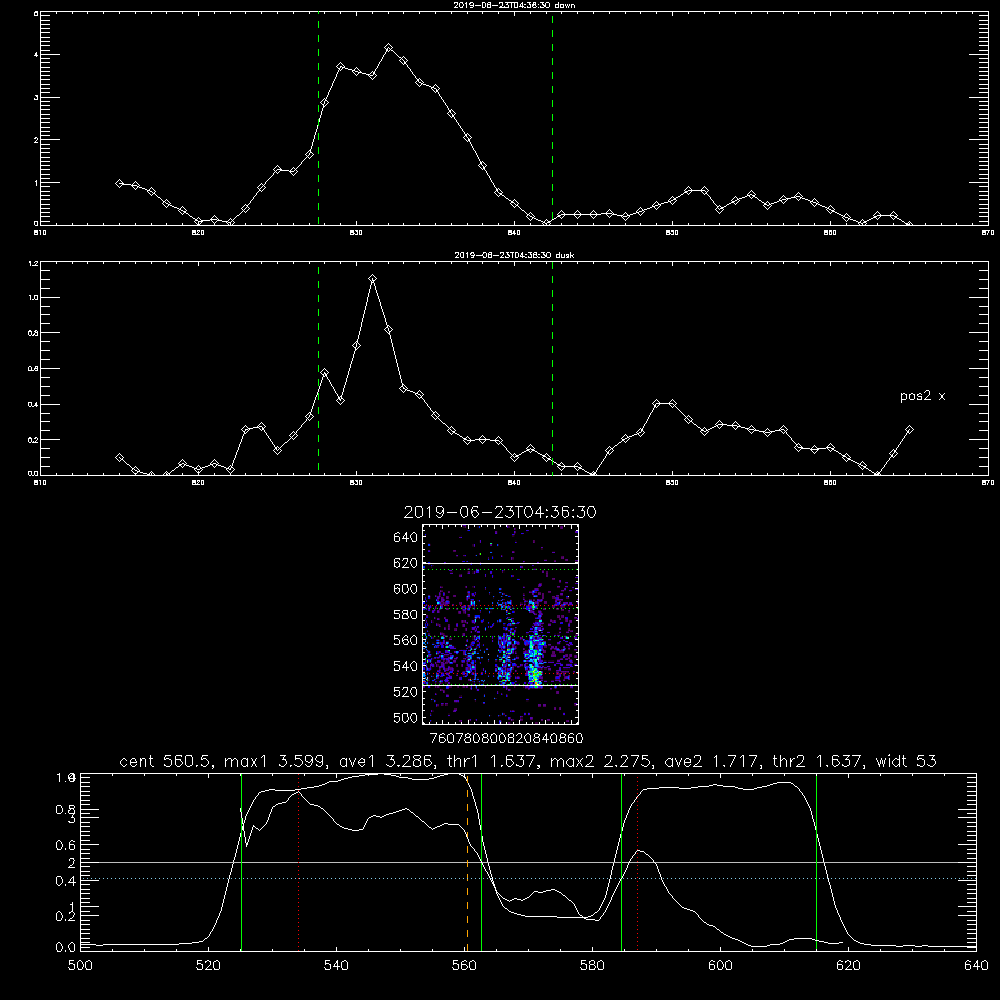The width and height of the screenshot is (1000, 1000).
Task: Click the orange dashed centre line in bottom plot
Action: tap(467, 862)
